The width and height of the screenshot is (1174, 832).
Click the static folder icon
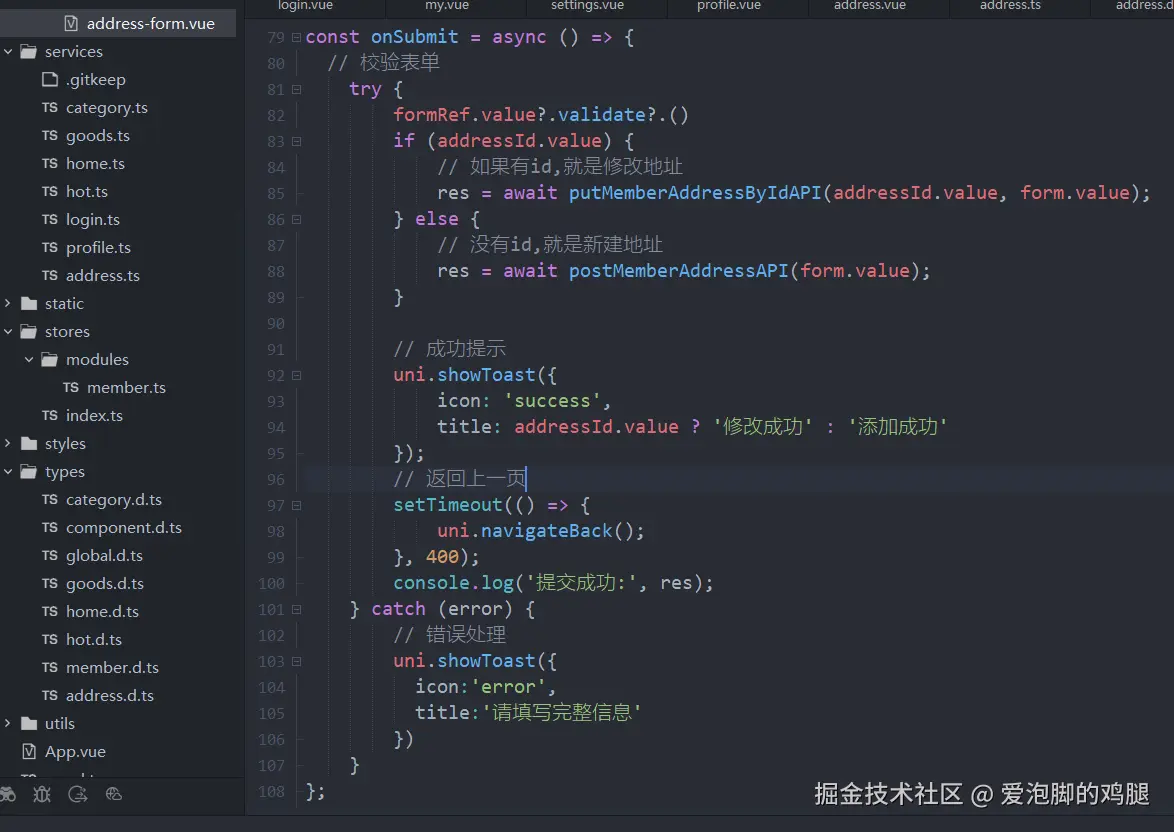tap(29, 303)
